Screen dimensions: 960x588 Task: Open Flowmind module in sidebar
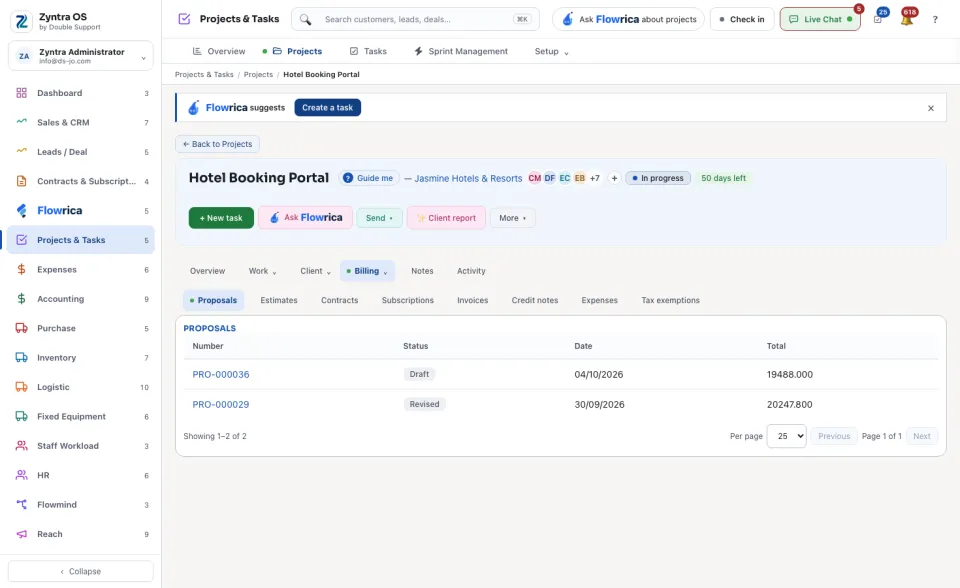point(81,505)
